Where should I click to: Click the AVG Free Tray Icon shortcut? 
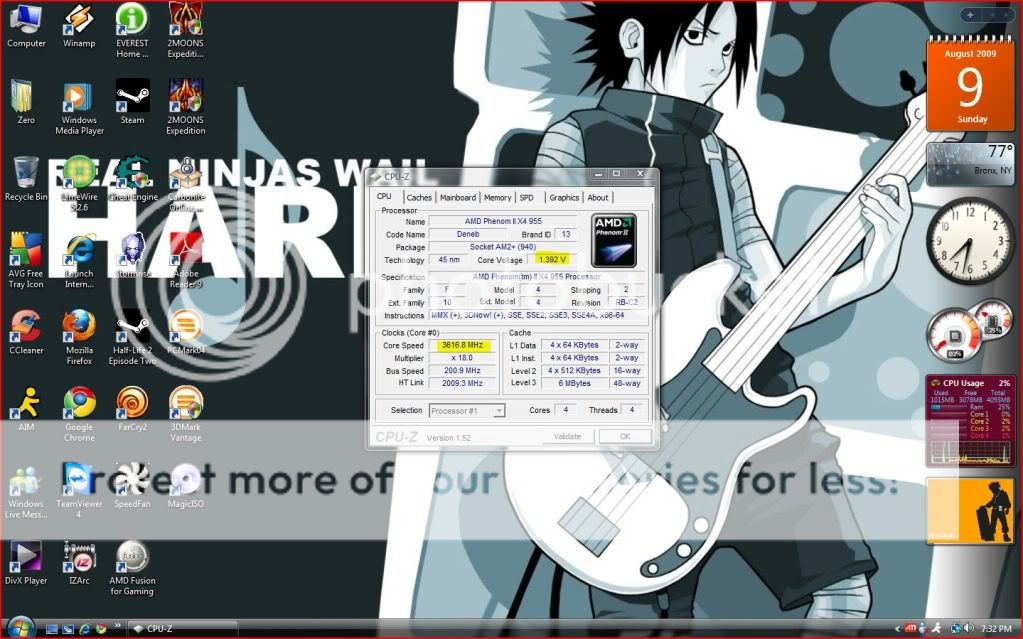26,260
